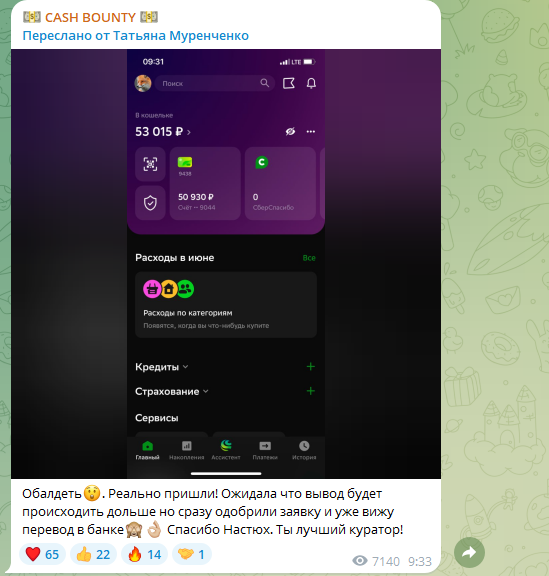The height and width of the screenshot is (576, 549).
Task: Click the forward arrow share button
Action: click(x=469, y=552)
